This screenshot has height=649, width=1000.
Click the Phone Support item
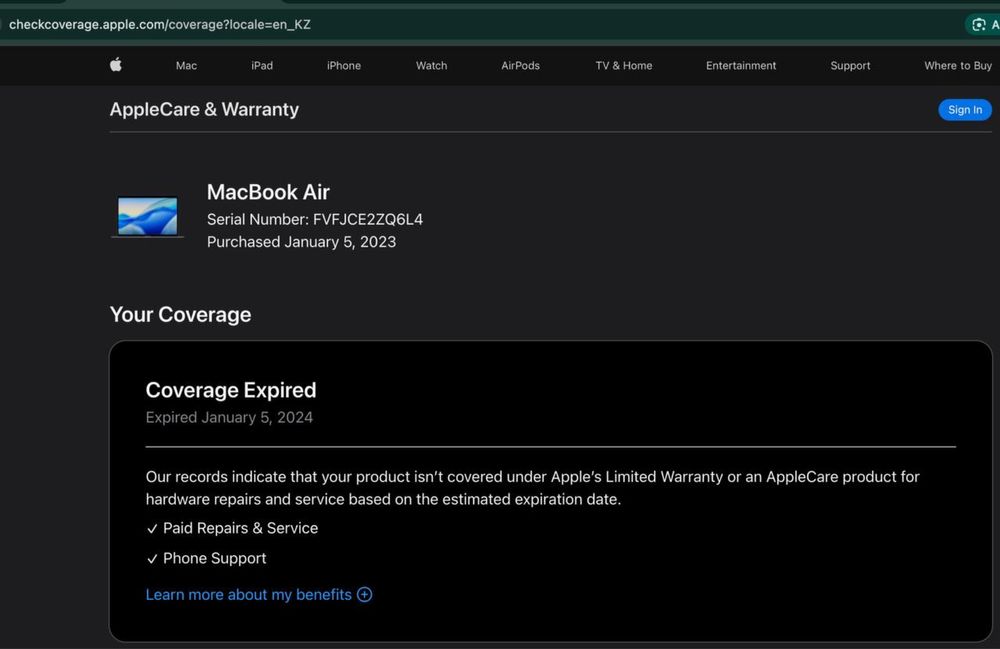coord(214,558)
